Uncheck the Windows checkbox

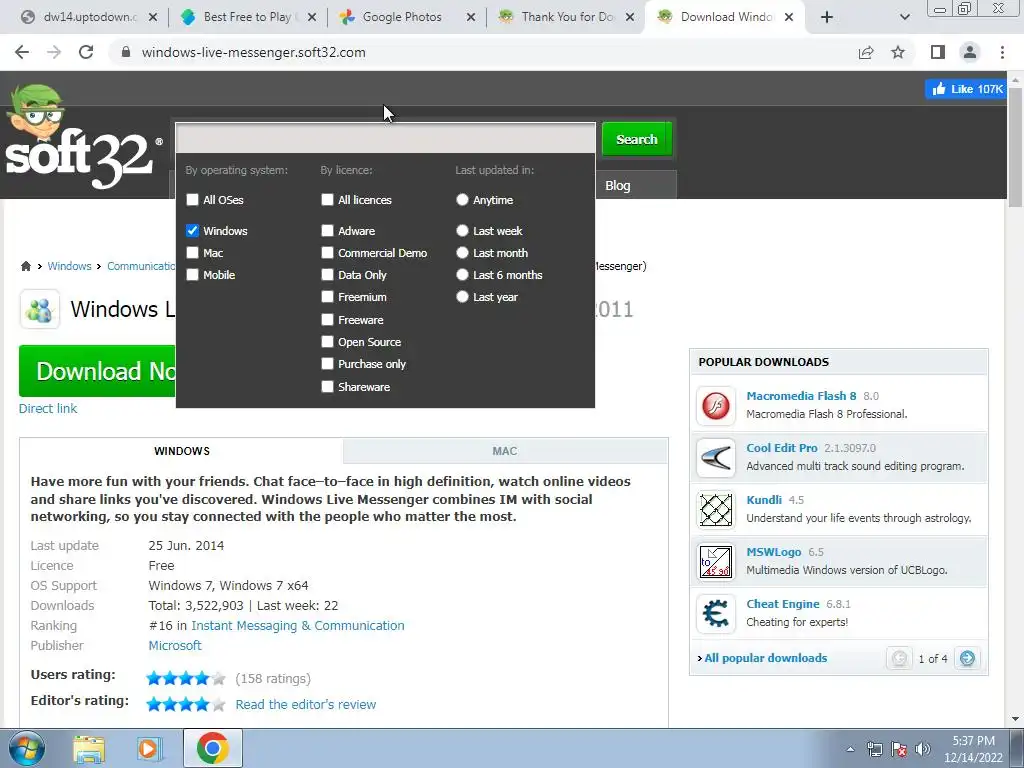pos(192,231)
